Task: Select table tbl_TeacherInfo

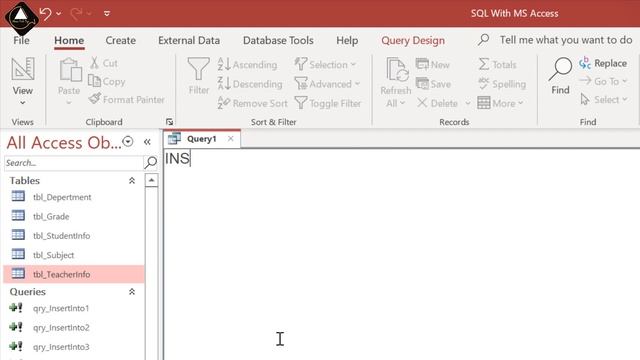Action: (74, 274)
